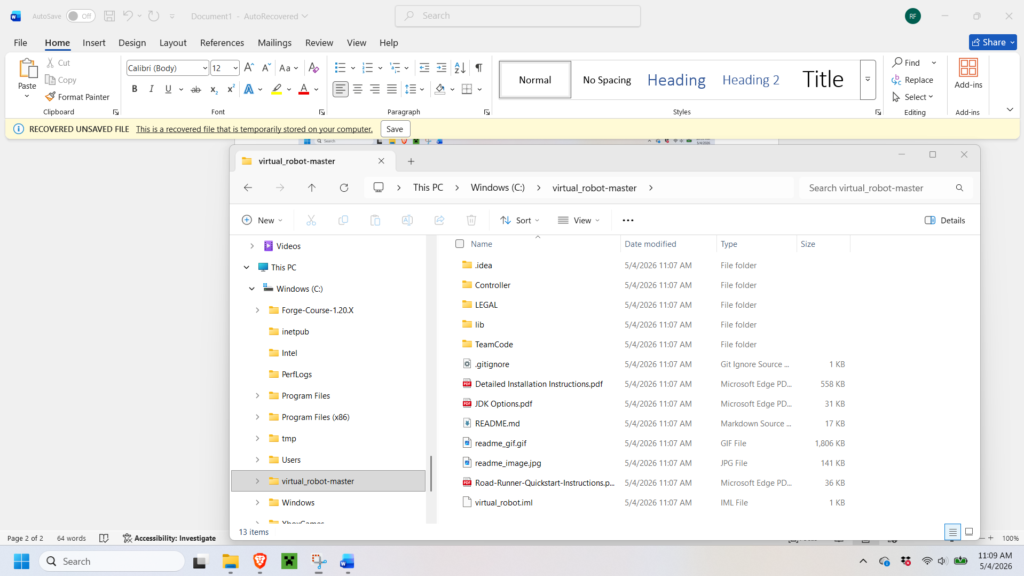
Task: Open the Add-ins icon in the ribbon
Action: (x=968, y=73)
